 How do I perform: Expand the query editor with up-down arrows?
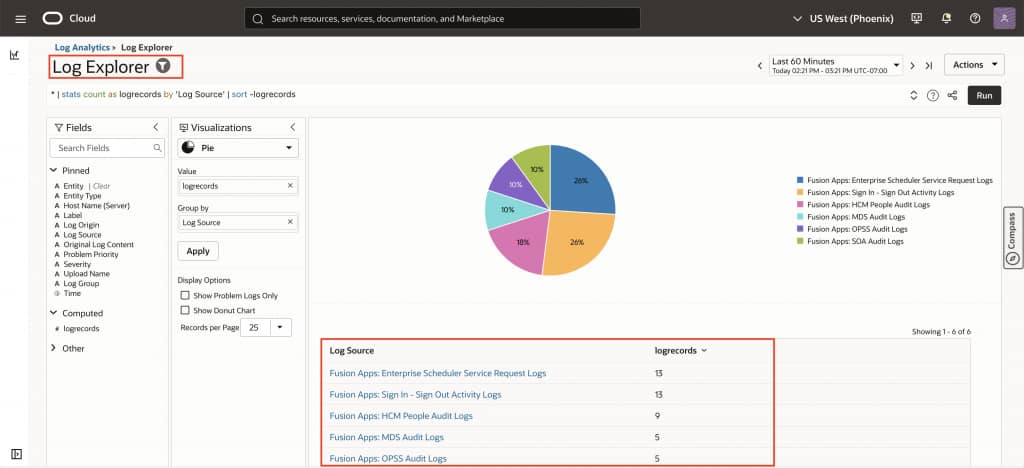coord(914,95)
